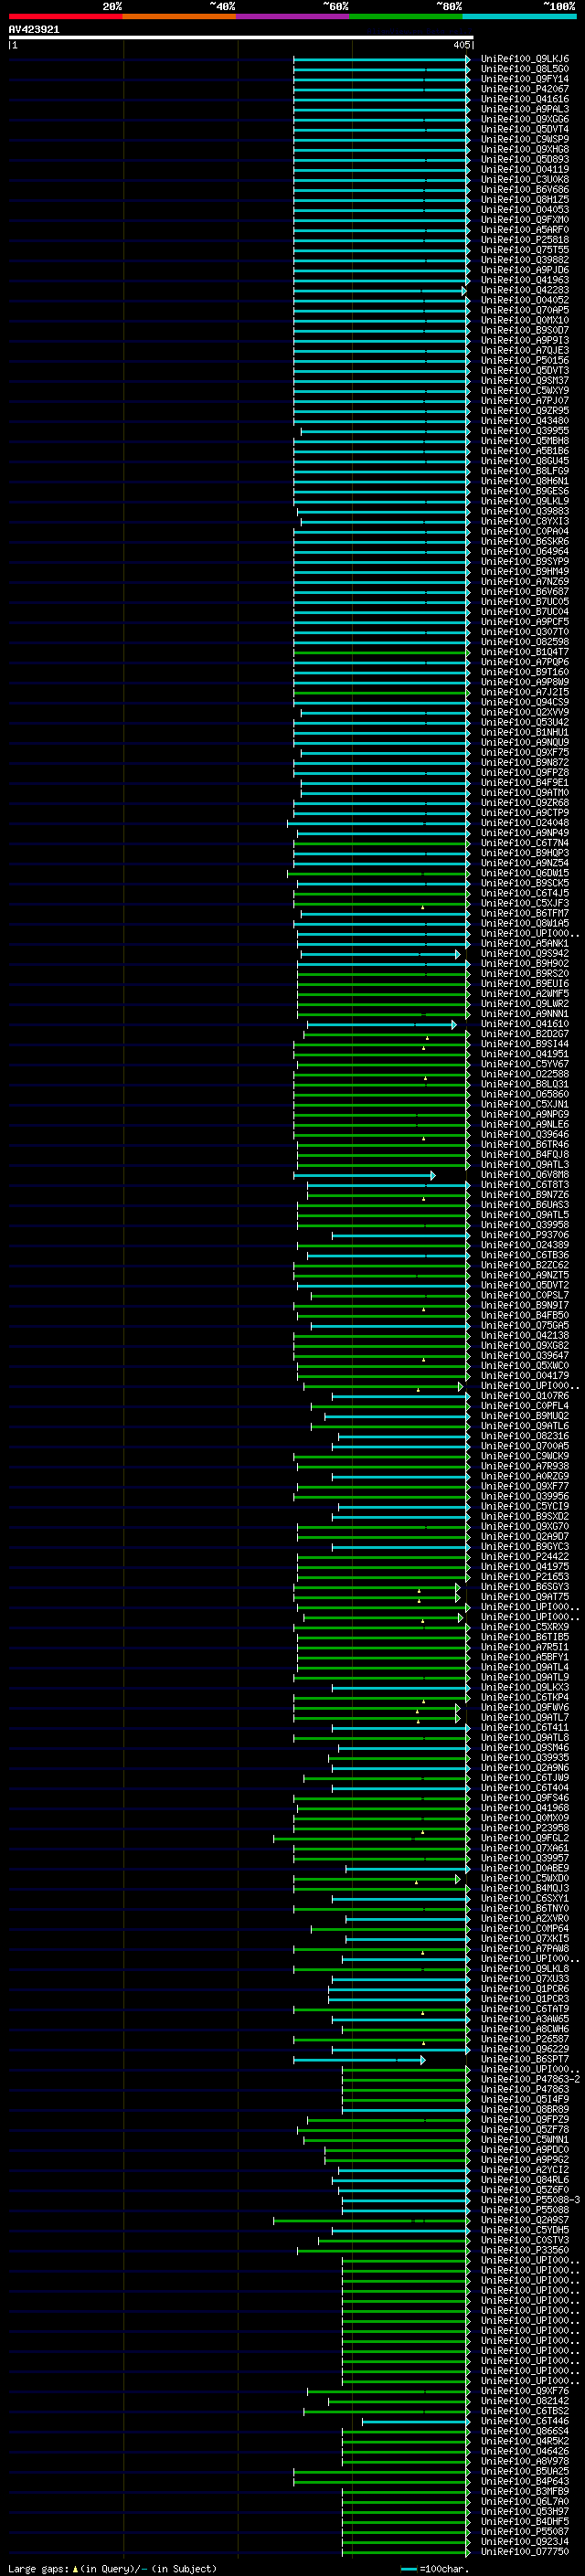Click UniRef100_C6T446 label
Screen dimensions: 585x2576
525,2421
